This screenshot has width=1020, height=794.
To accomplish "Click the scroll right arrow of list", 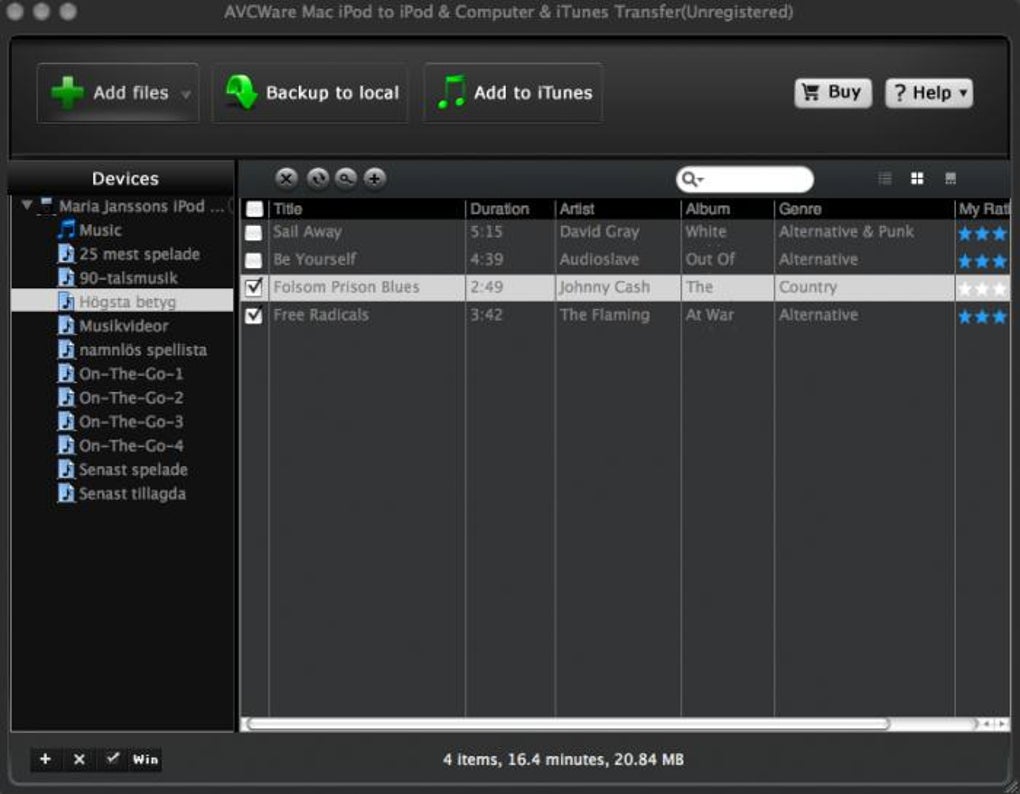I will 1001,724.
